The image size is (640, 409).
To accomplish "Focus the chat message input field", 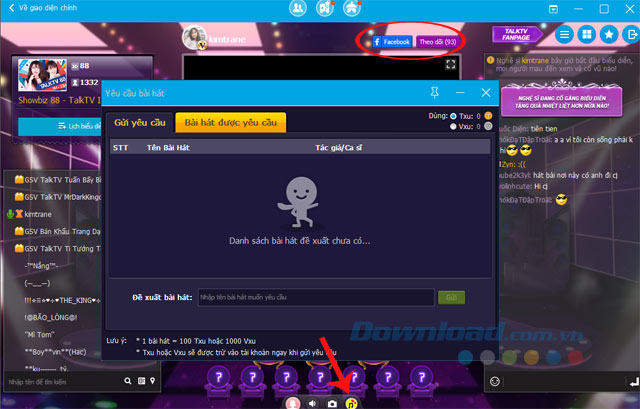I will tap(564, 382).
